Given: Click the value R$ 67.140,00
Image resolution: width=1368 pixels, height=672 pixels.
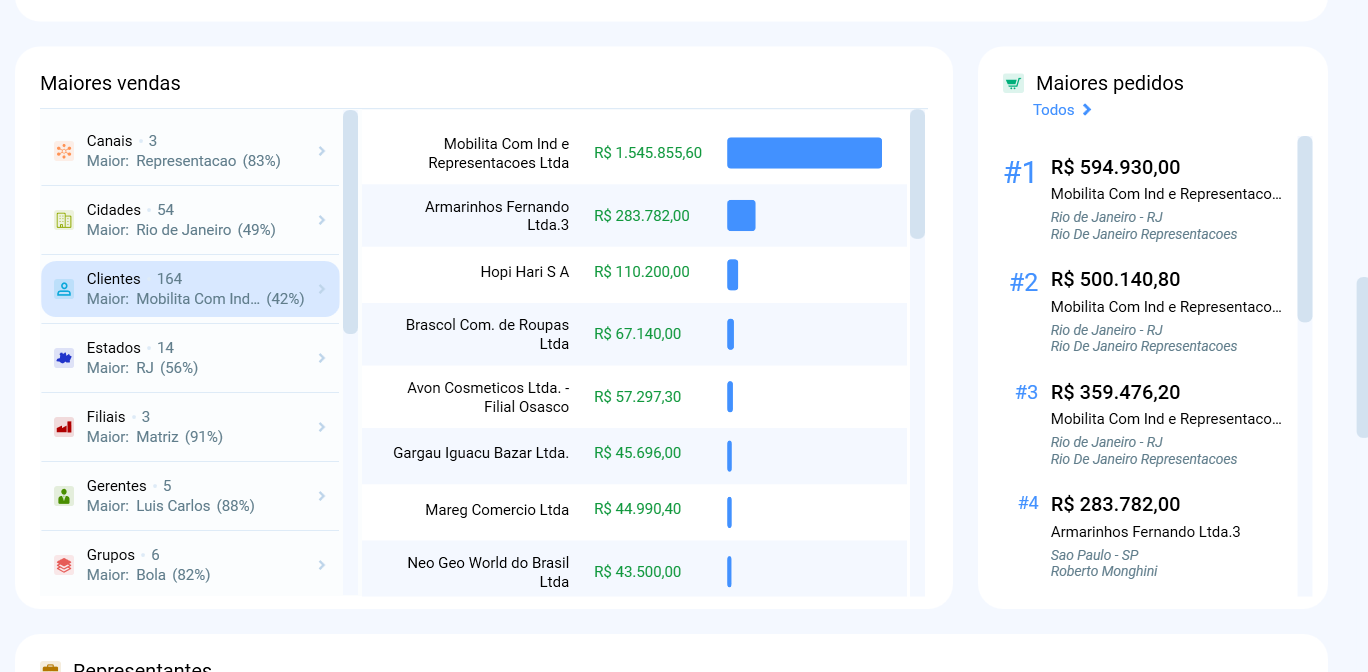Looking at the screenshot, I should 638,334.
